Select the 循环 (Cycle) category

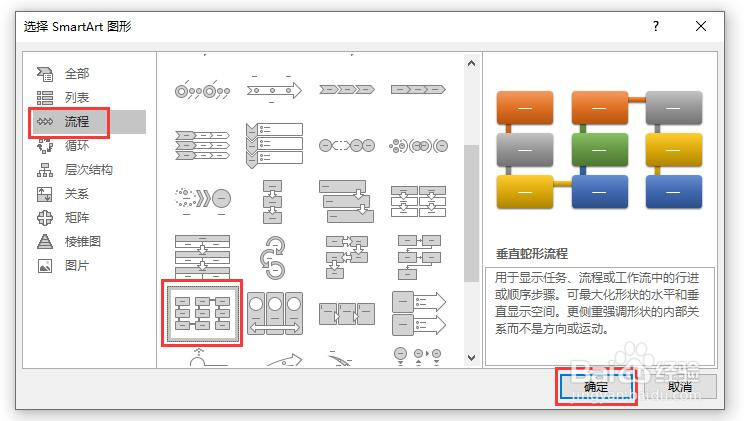[76, 145]
